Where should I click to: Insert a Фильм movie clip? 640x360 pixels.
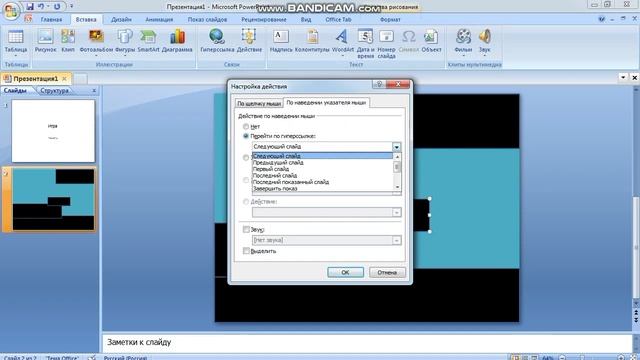tap(463, 41)
